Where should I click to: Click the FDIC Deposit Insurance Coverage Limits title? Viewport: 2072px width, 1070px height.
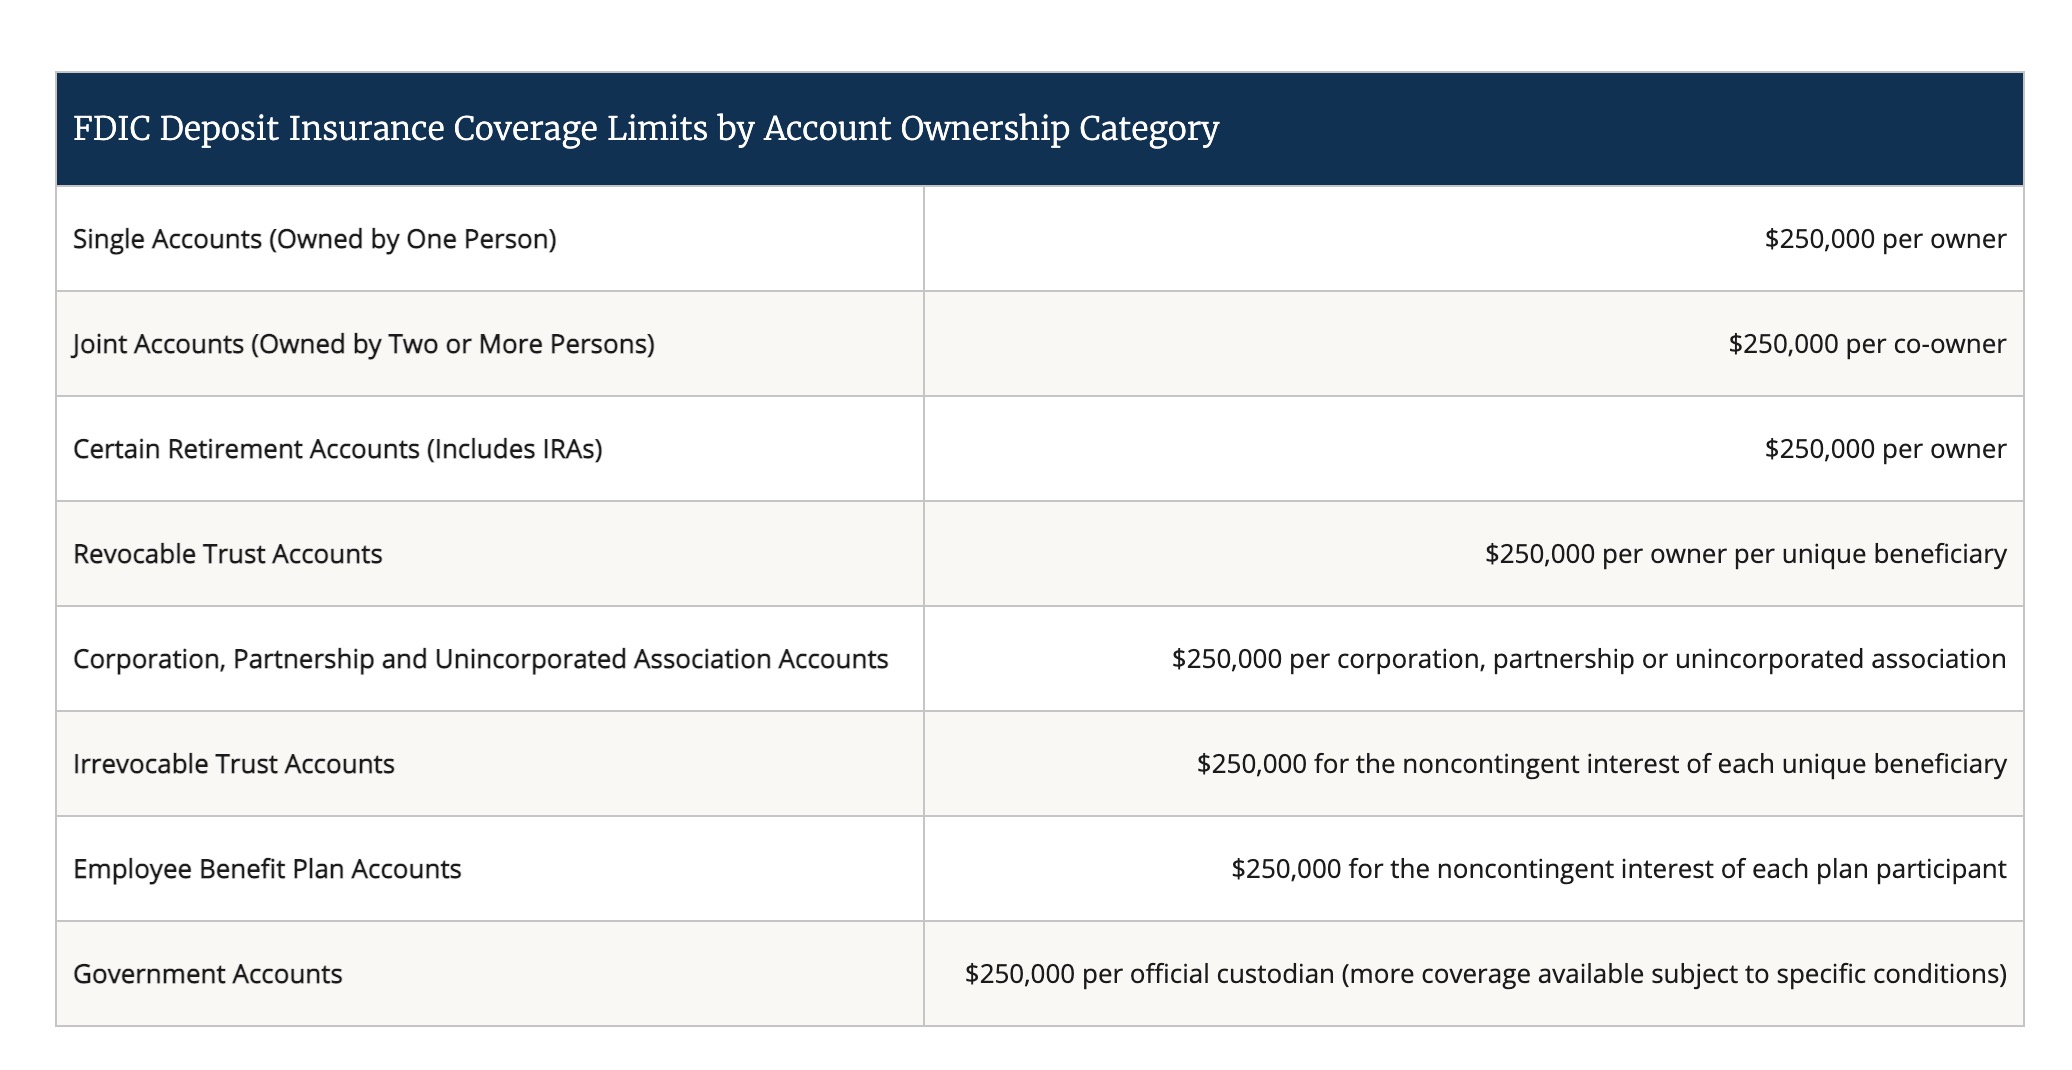(646, 129)
